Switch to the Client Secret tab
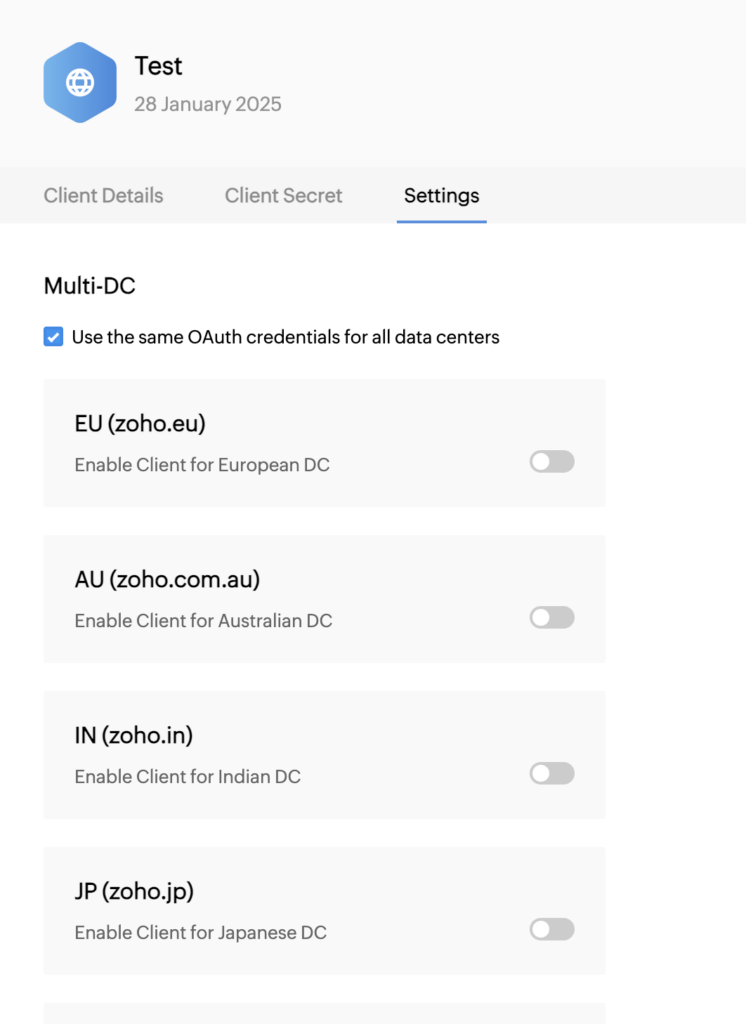Viewport: 746px width, 1024px height. coord(284,195)
